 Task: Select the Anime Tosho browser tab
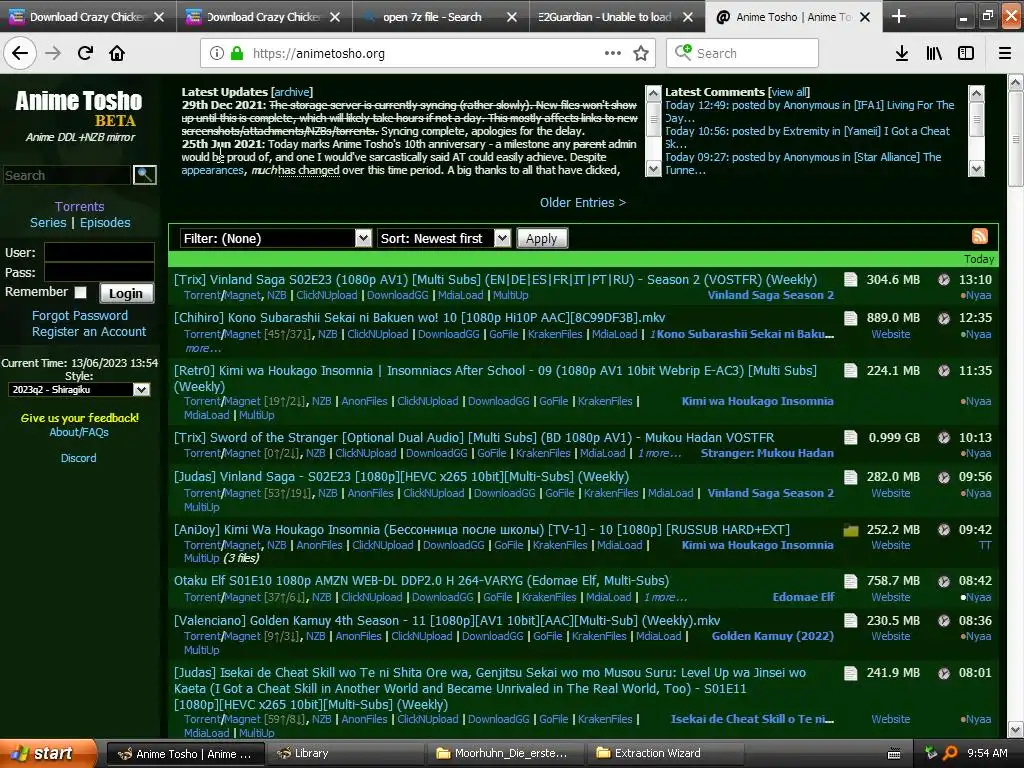[x=793, y=17]
